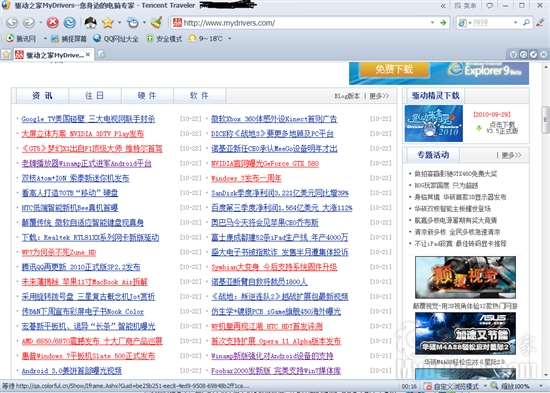
Task: Click the 免费下载 orange banner button
Action: click(394, 69)
